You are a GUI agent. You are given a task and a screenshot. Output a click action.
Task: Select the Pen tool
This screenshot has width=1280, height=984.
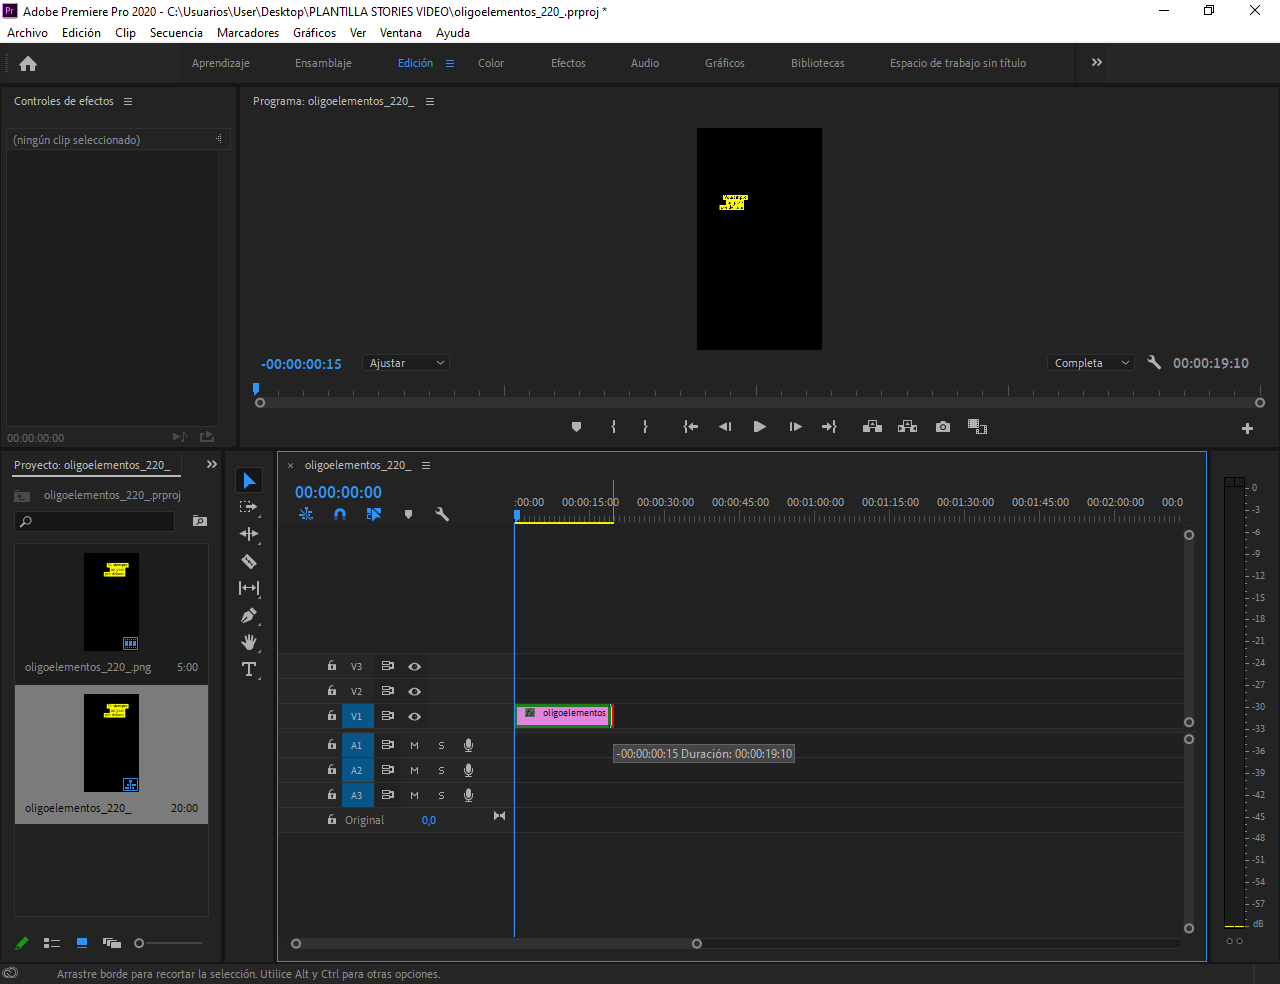coord(249,615)
